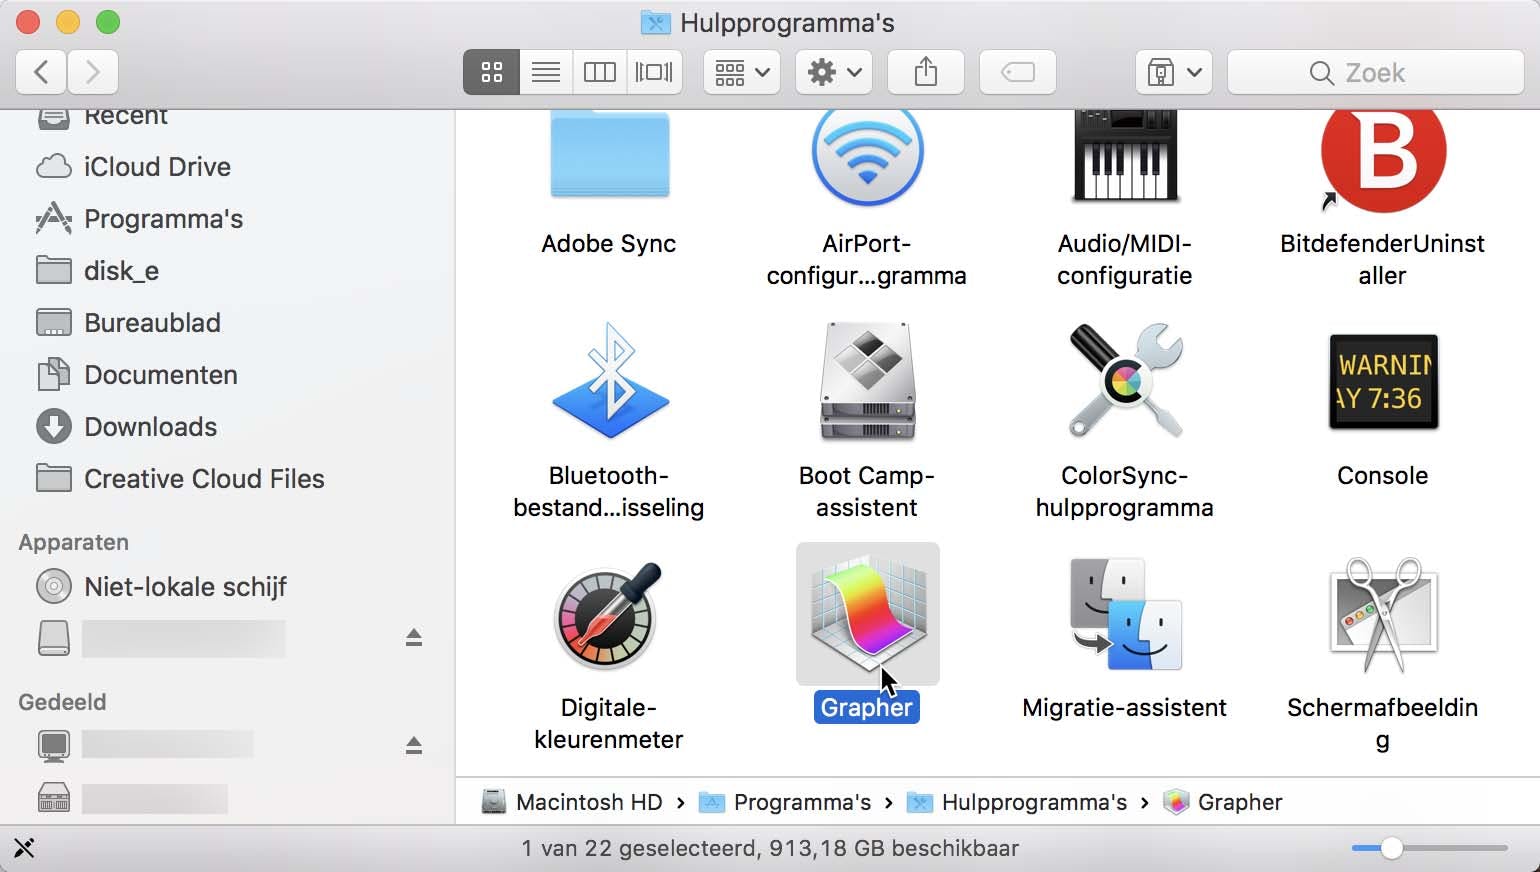Click Programma's in the path bar
The width and height of the screenshot is (1540, 872).
coord(785,802)
